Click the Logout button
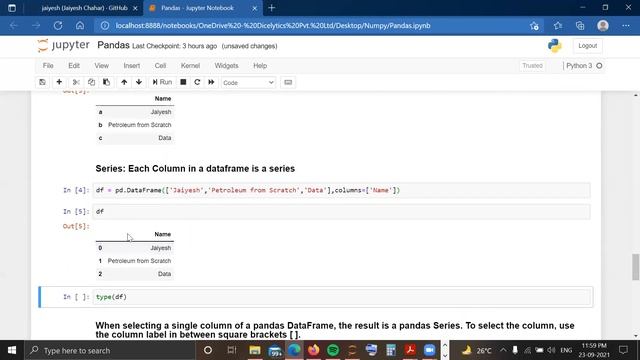640x360 pixels. [x=587, y=46]
